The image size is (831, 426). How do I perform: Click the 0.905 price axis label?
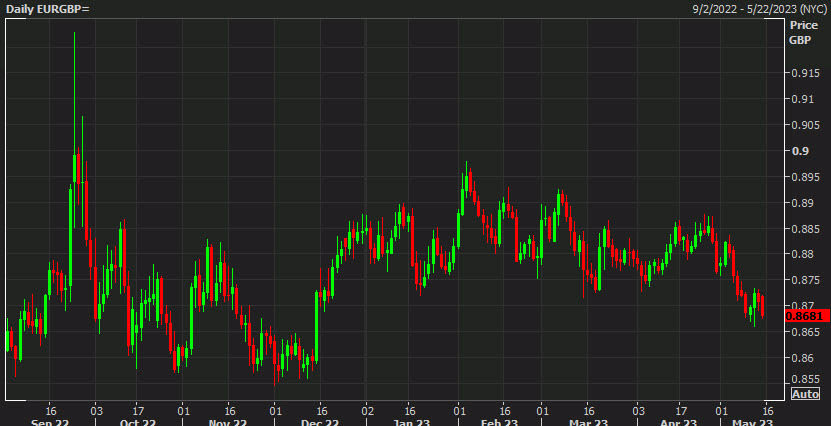click(806, 125)
